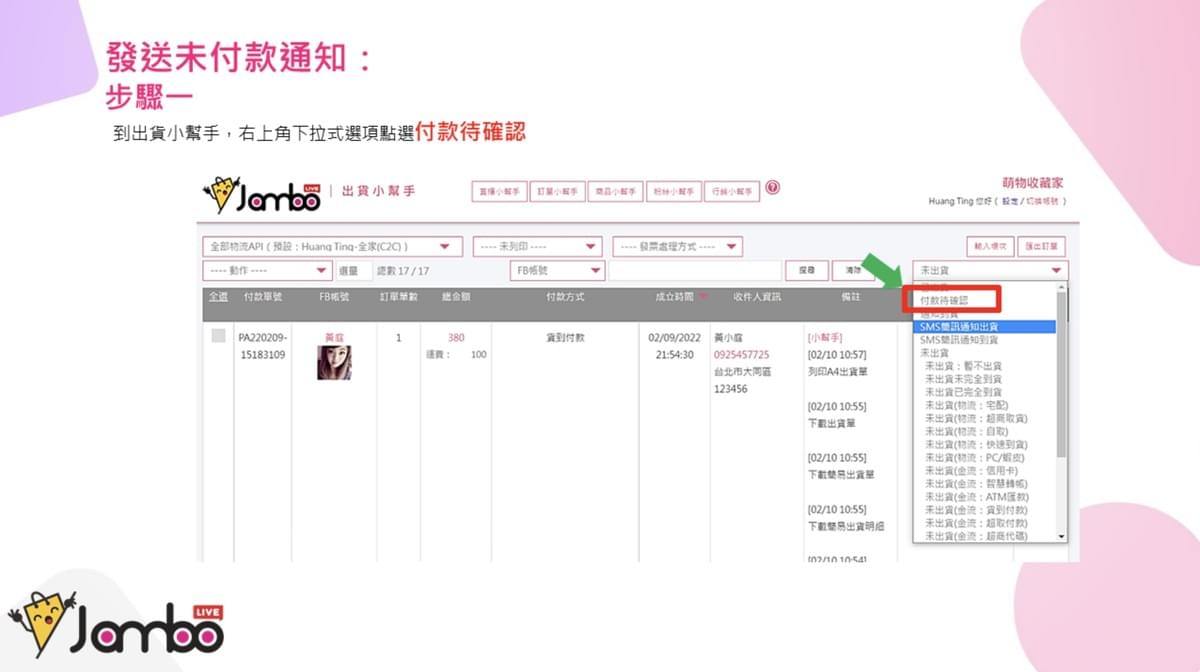
Task: Switch to the 粉絲小幫手 tab
Action: click(x=674, y=191)
